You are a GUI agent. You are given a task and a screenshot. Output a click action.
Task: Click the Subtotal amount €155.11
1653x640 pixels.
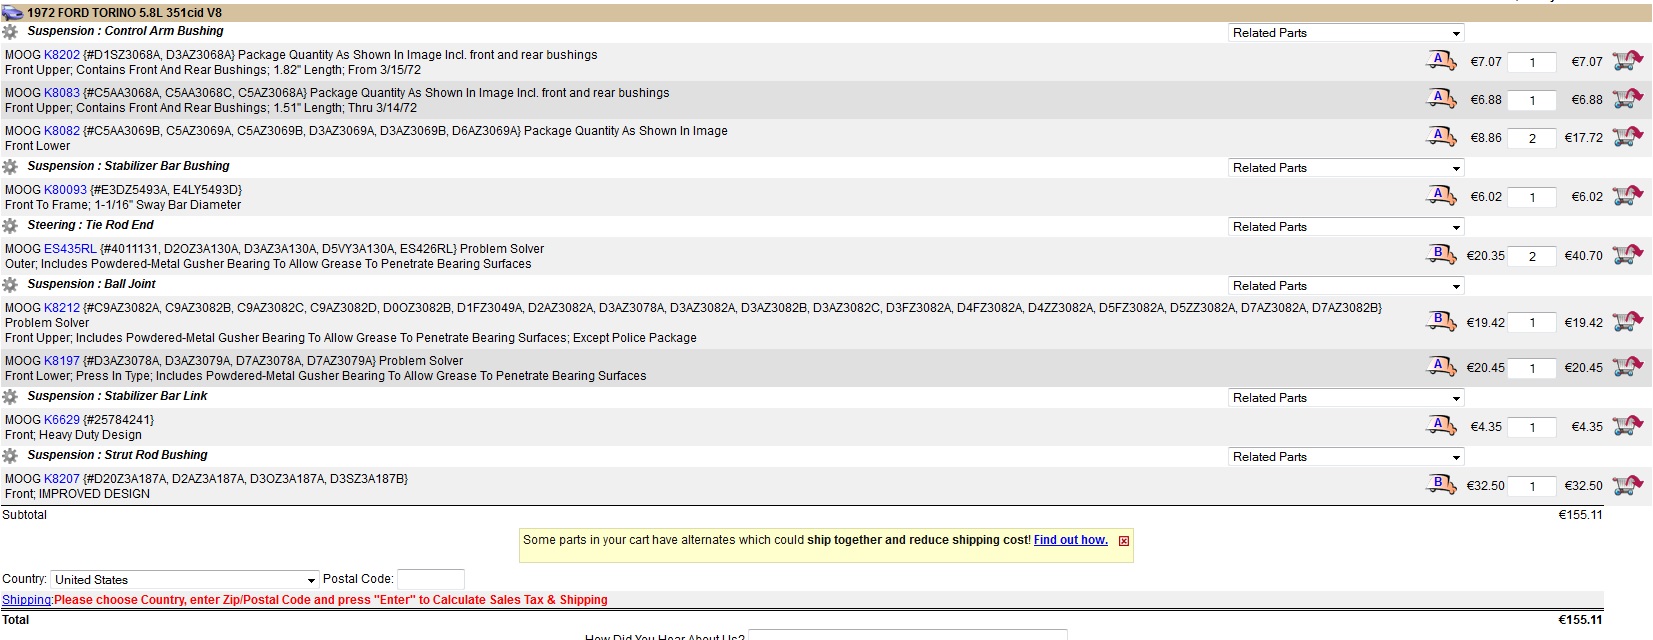point(1580,515)
